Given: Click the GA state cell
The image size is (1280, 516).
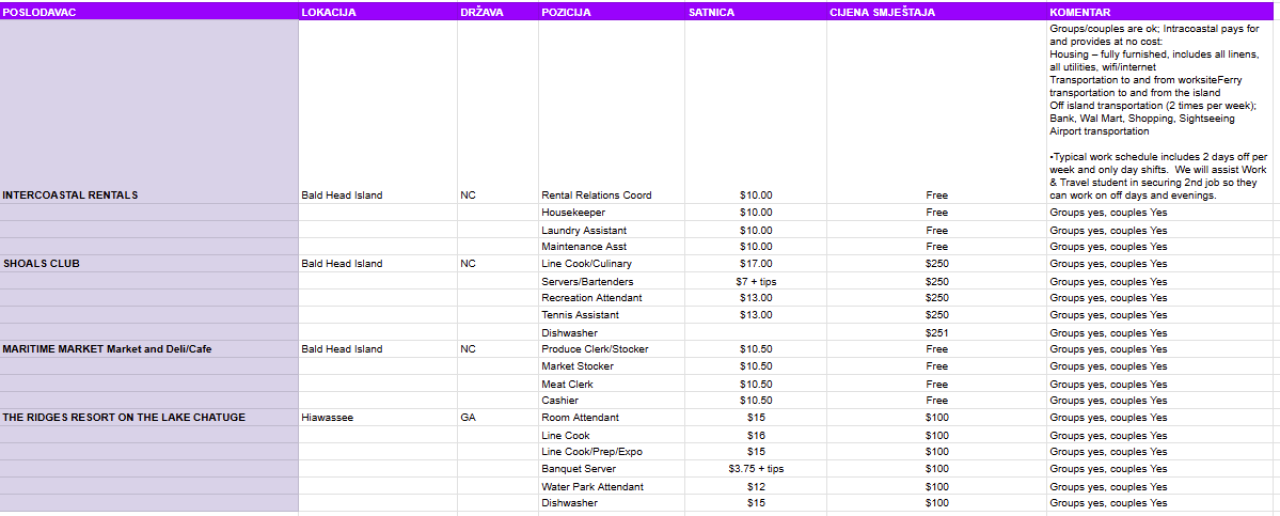Looking at the screenshot, I should coord(498,418).
